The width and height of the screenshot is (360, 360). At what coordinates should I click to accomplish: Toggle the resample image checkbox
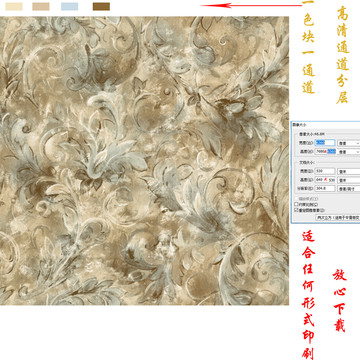(296, 210)
